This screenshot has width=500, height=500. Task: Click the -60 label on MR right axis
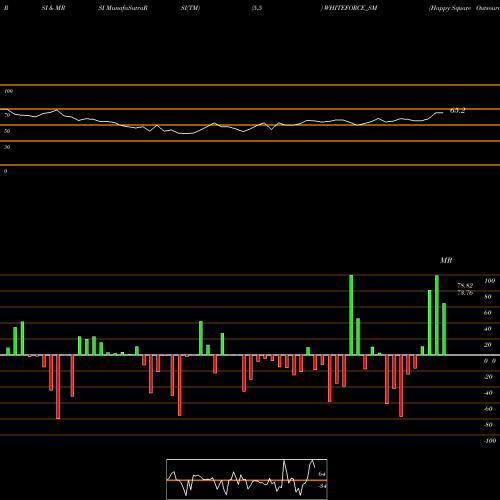[488, 409]
